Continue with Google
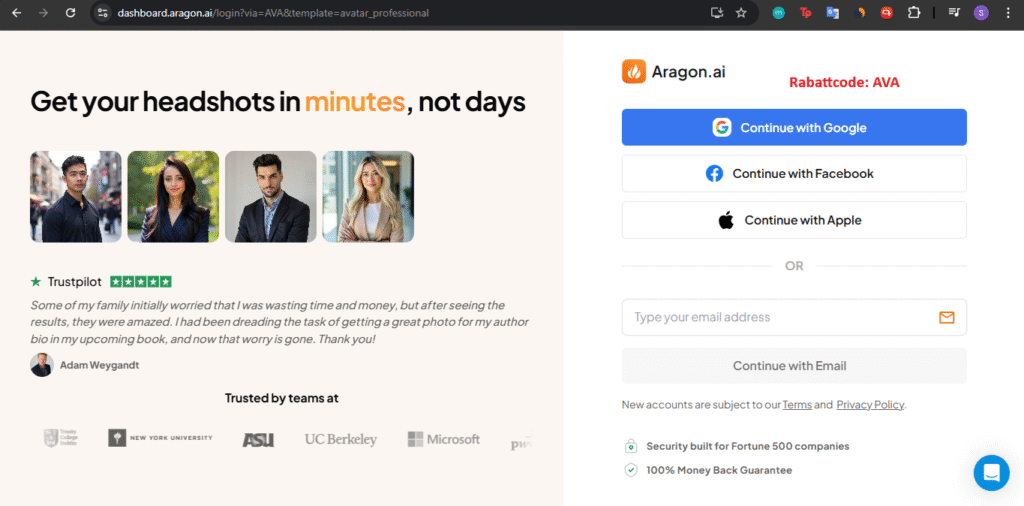 click(794, 127)
